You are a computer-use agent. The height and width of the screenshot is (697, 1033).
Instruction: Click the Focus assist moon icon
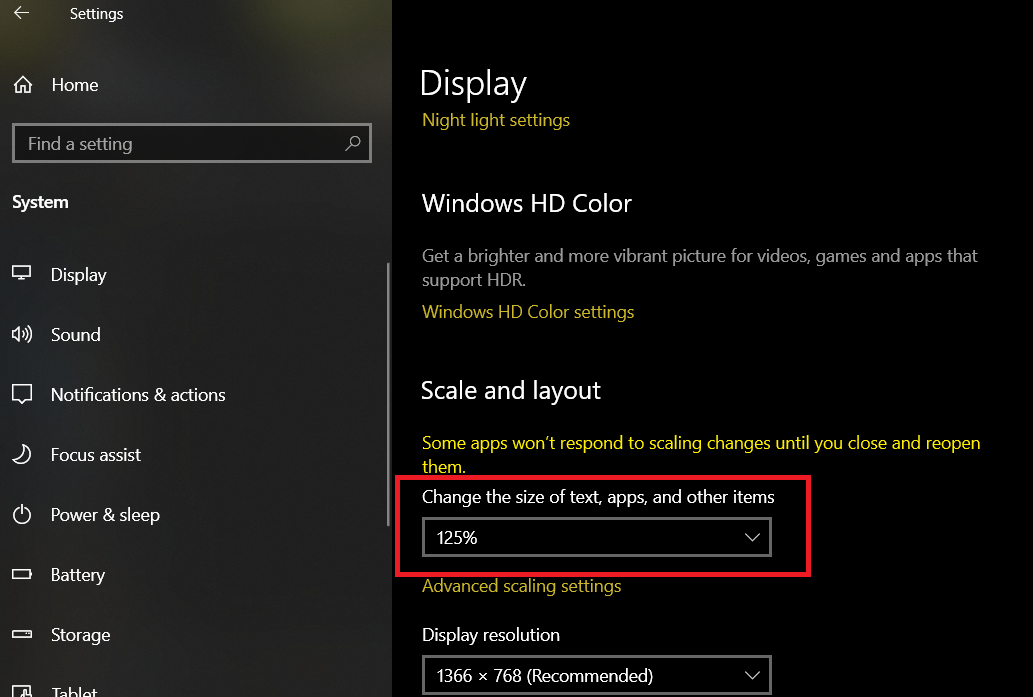click(x=22, y=455)
